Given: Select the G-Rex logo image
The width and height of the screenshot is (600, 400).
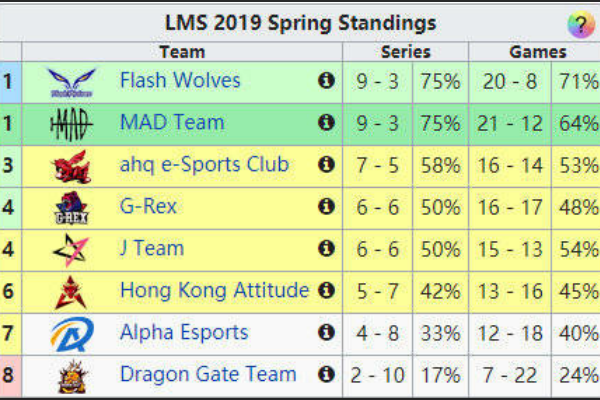Looking at the screenshot, I should pyautogui.click(x=72, y=208).
